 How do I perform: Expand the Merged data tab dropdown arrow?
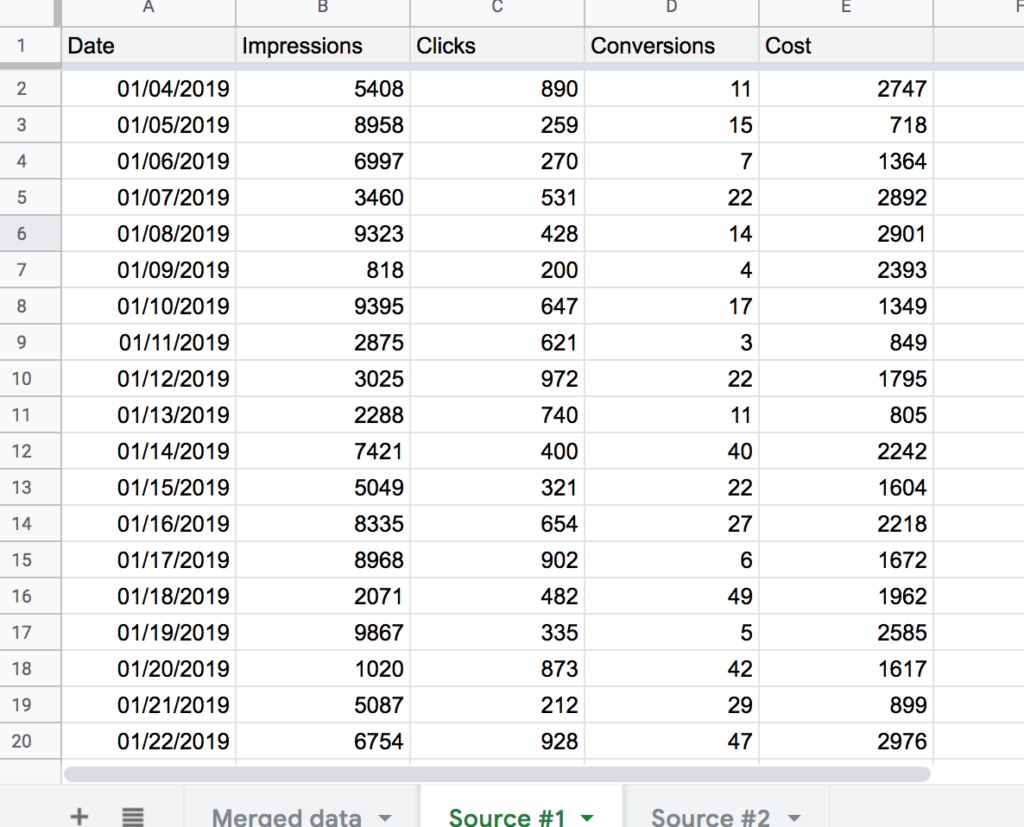pos(385,817)
